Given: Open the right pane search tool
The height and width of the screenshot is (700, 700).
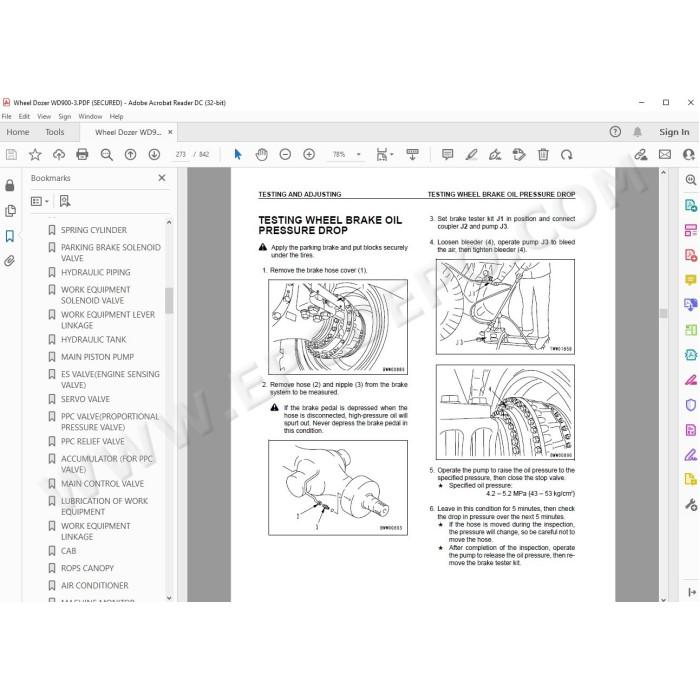Looking at the screenshot, I should 690,180.
